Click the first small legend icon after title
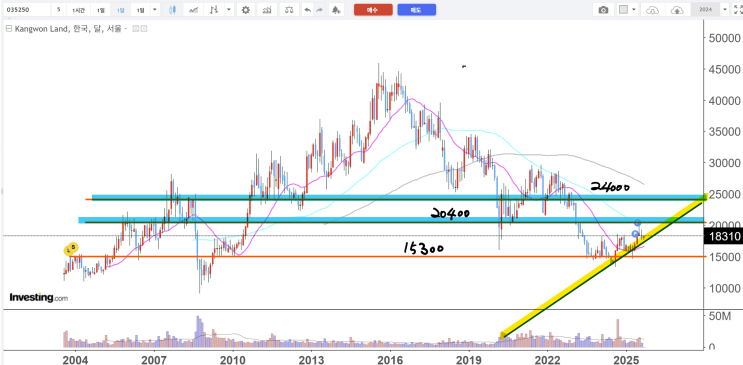 tap(136, 29)
